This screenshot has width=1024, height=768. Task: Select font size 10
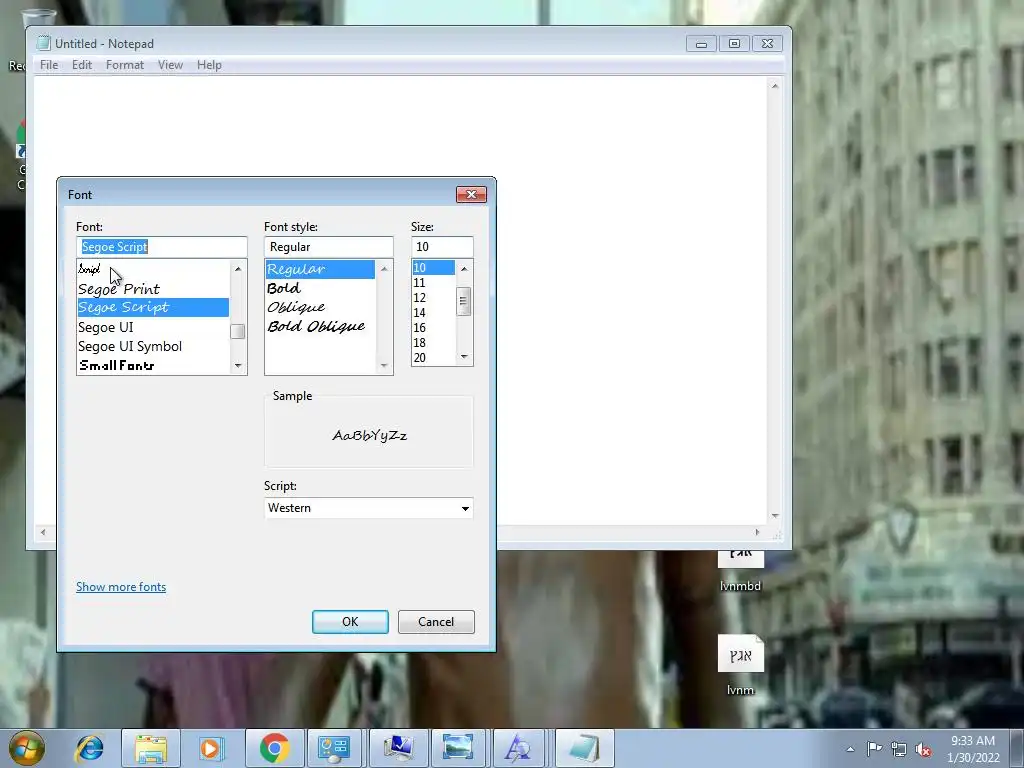(434, 268)
